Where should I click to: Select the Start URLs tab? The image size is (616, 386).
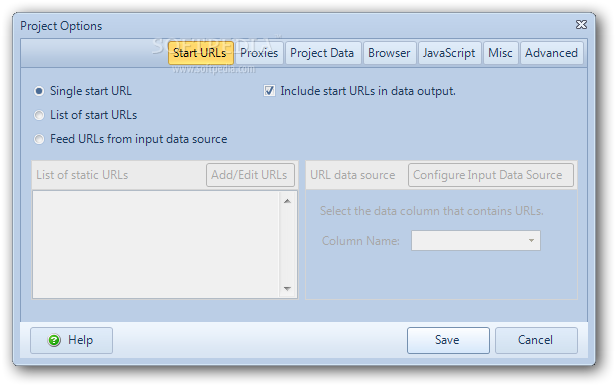click(x=200, y=53)
